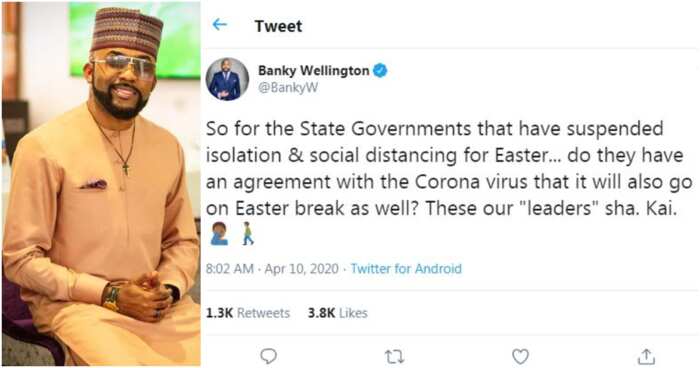Click the 8:02 AM timestamp
The width and height of the screenshot is (700, 368).
point(229,269)
